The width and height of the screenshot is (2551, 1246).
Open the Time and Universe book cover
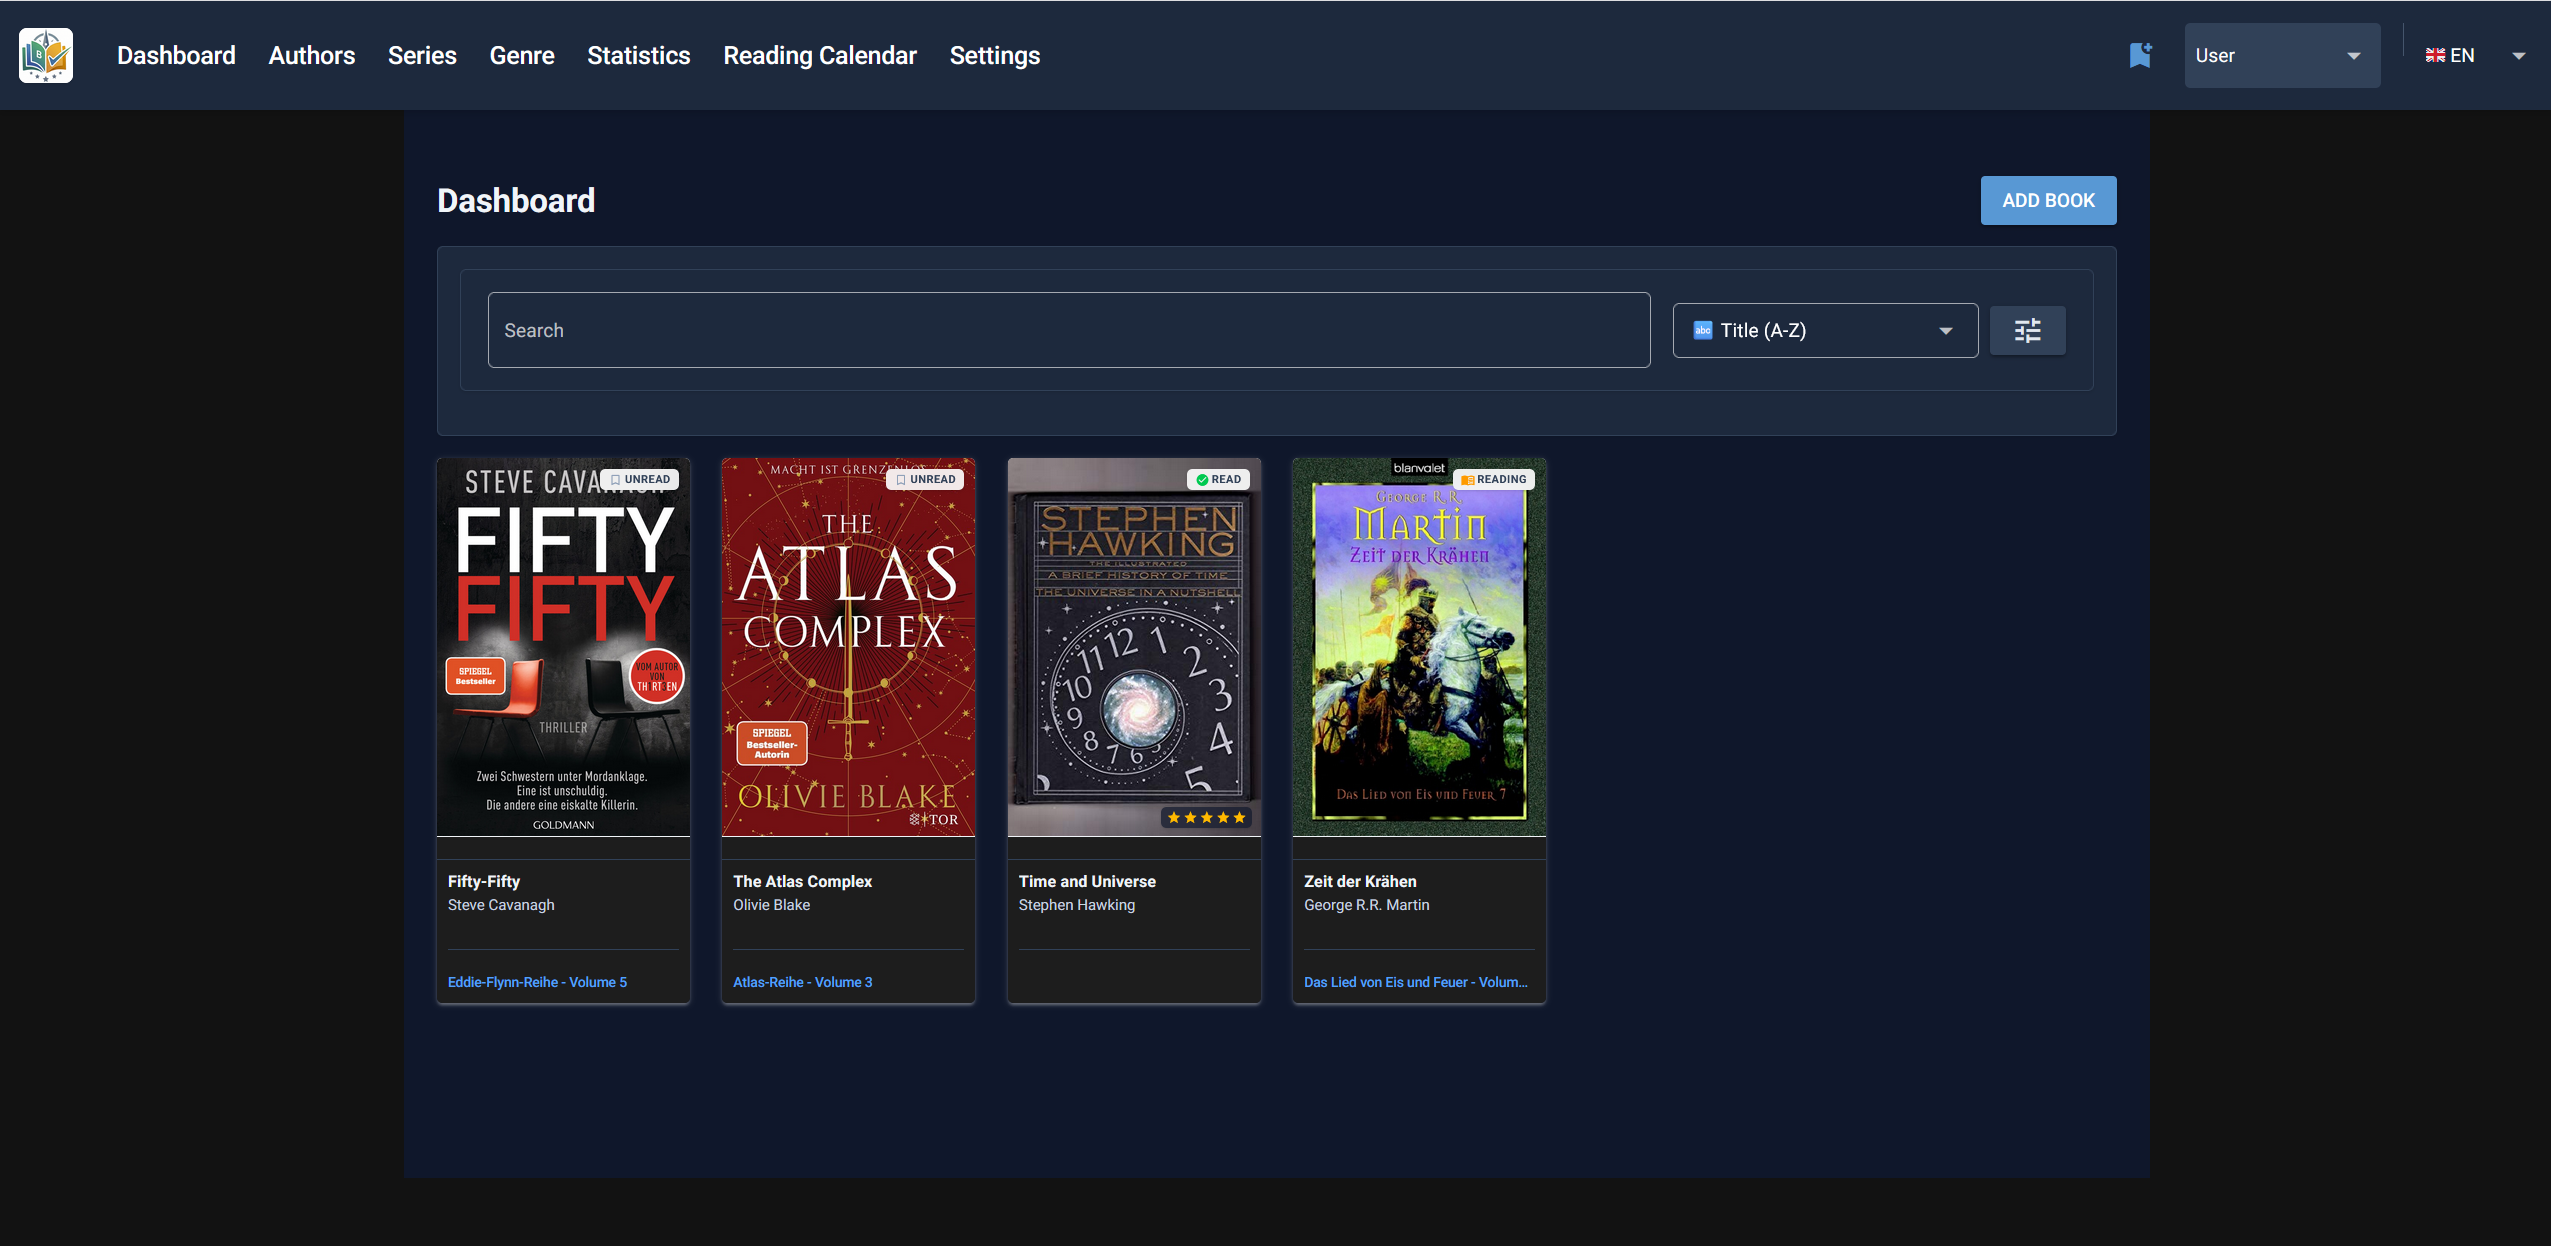coord(1134,647)
